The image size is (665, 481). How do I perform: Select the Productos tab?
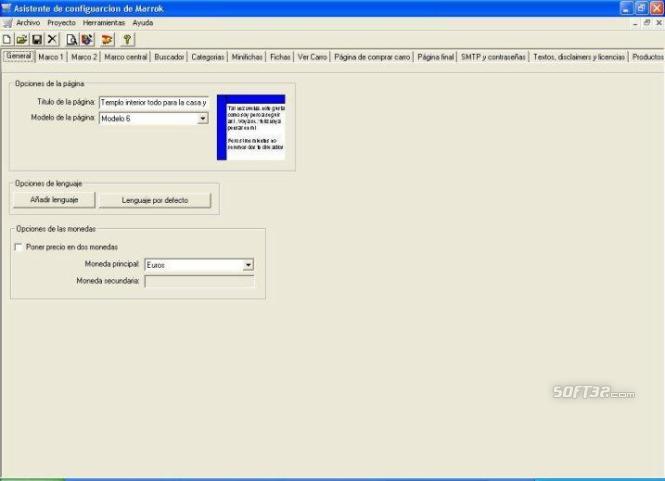[x=647, y=57]
